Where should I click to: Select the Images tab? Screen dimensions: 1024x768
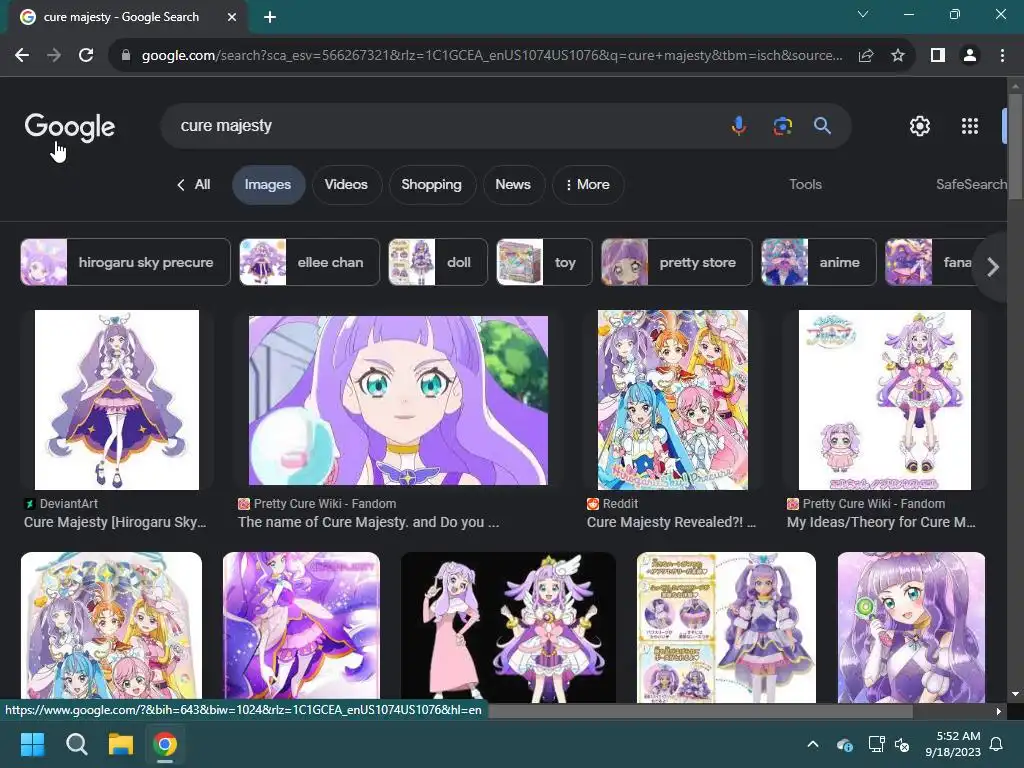[x=268, y=185]
